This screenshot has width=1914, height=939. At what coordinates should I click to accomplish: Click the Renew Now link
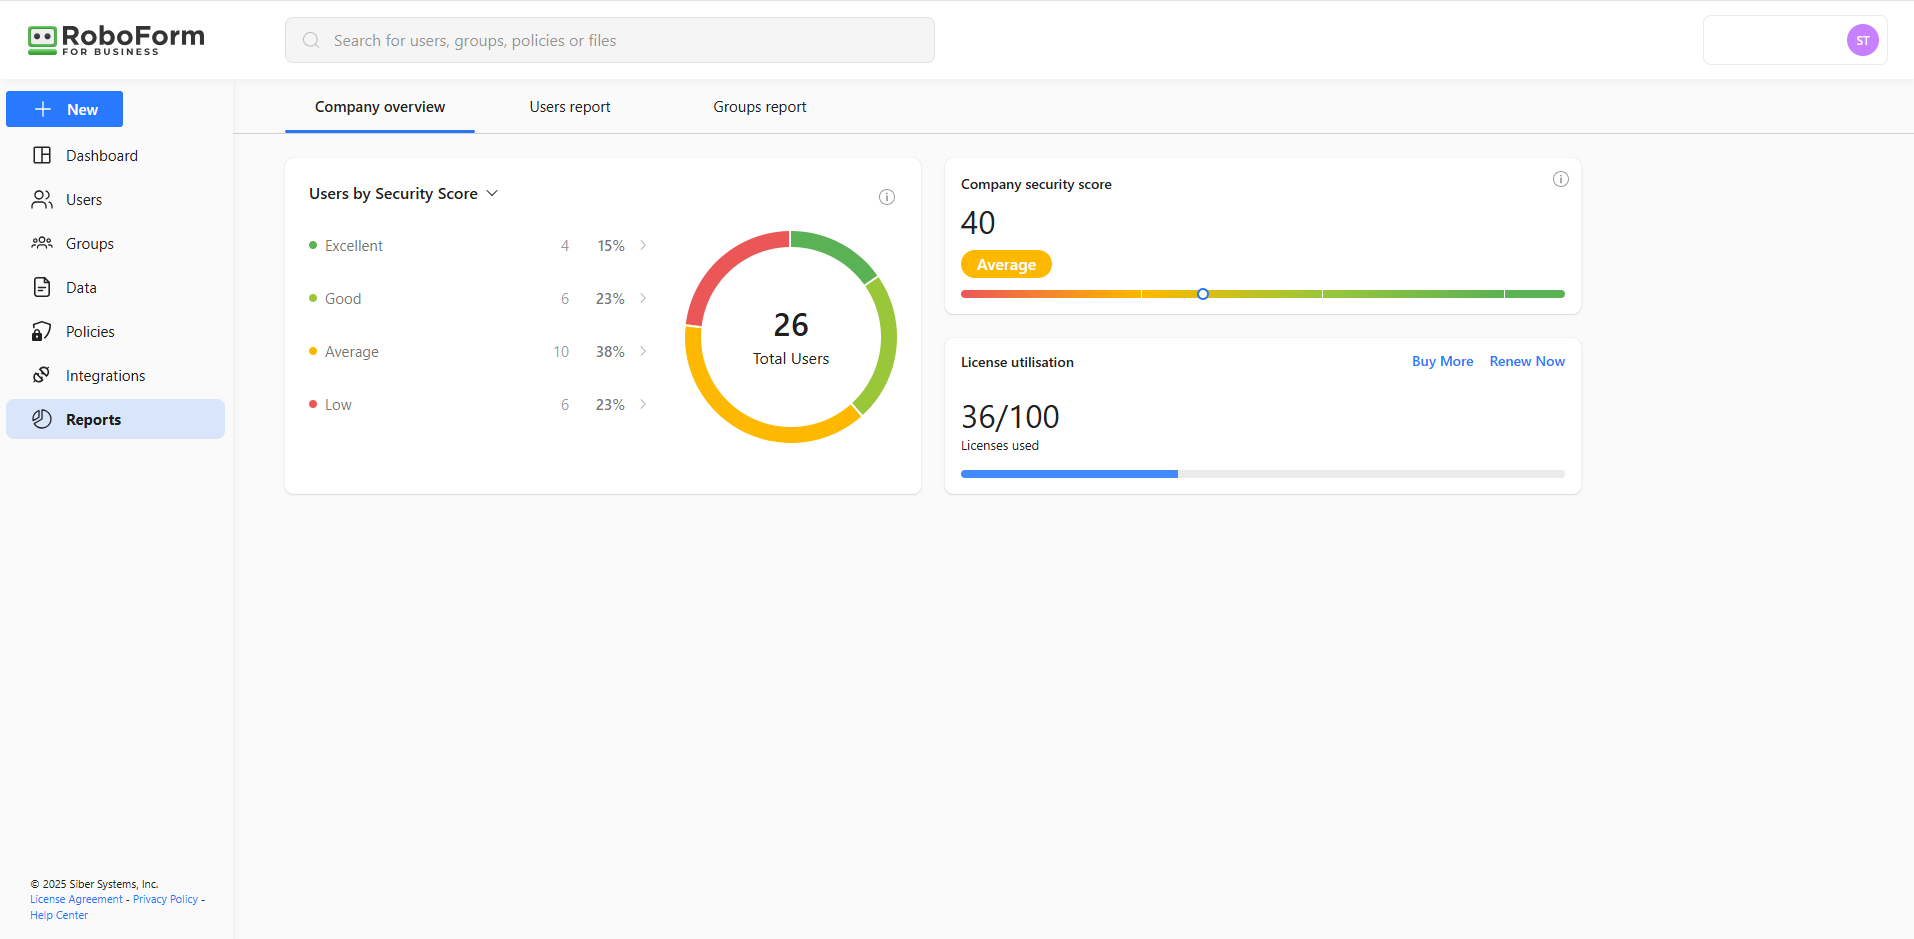pos(1527,361)
